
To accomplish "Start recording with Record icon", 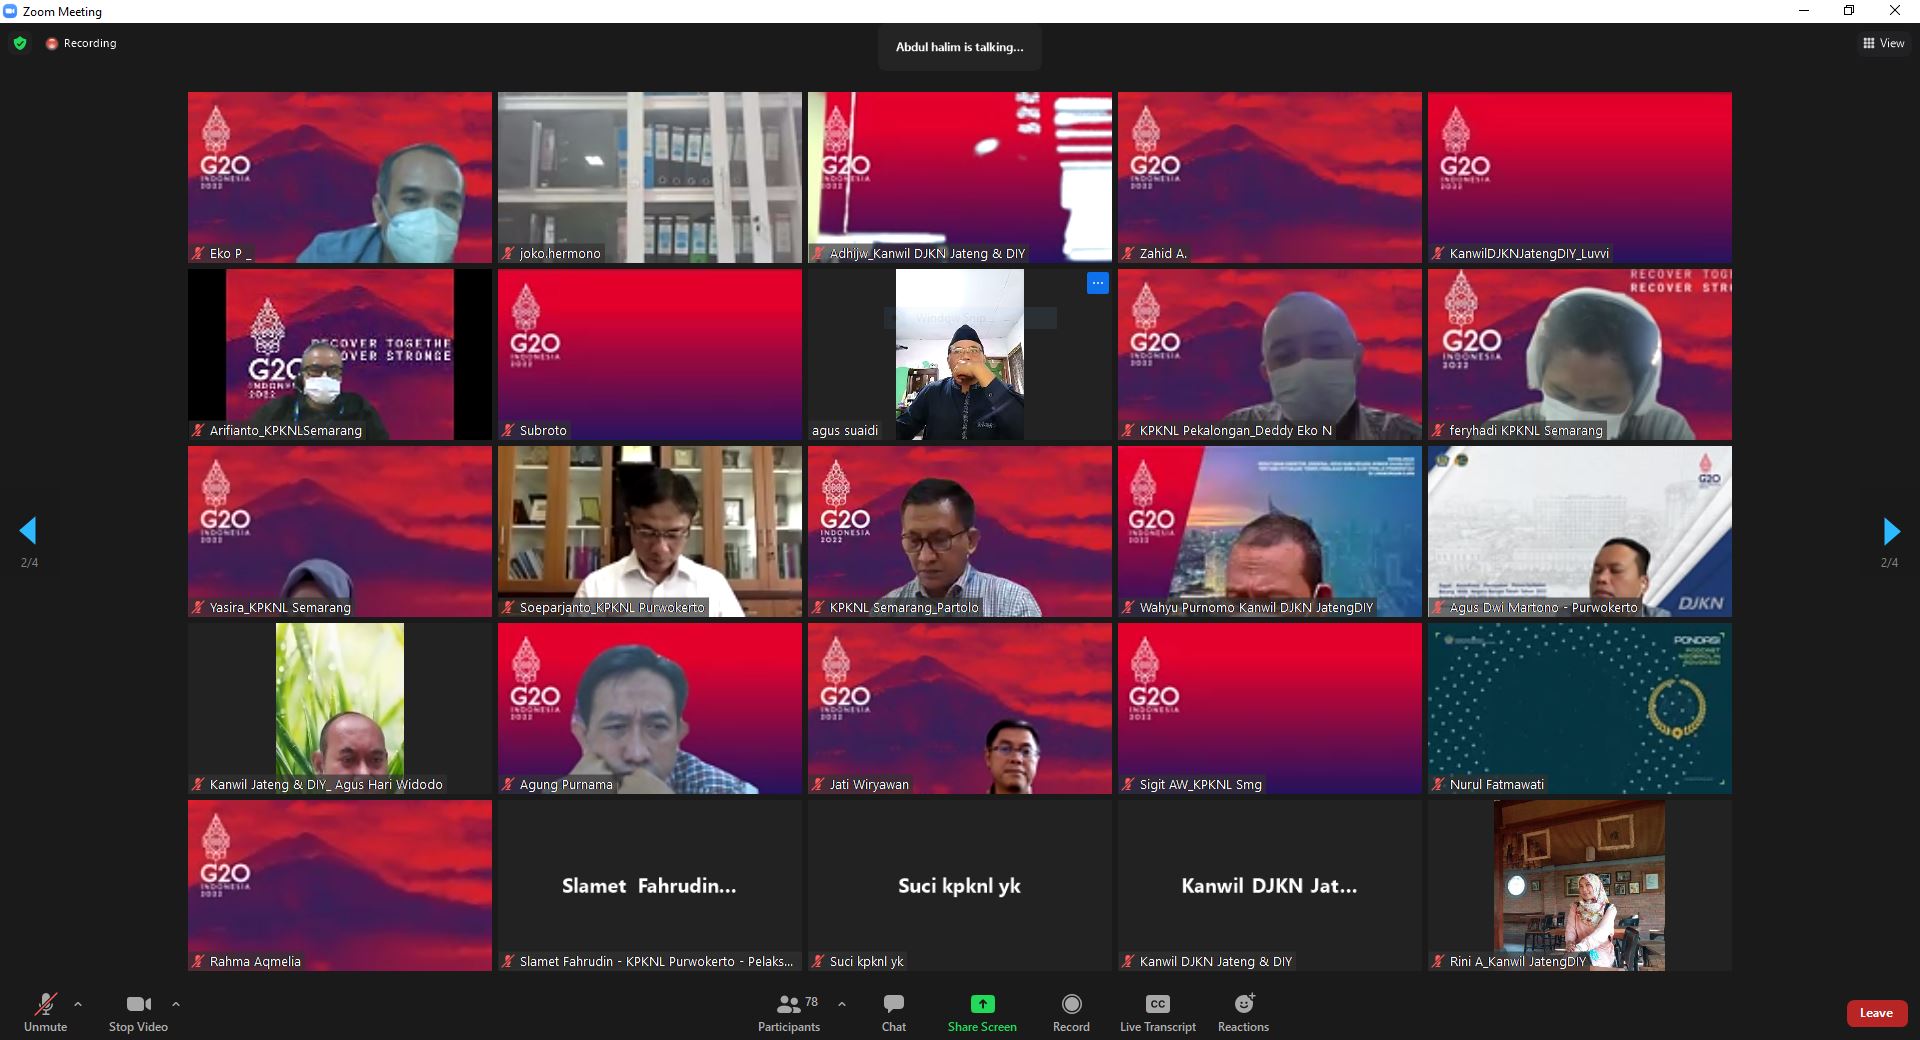I will coord(1071,1004).
